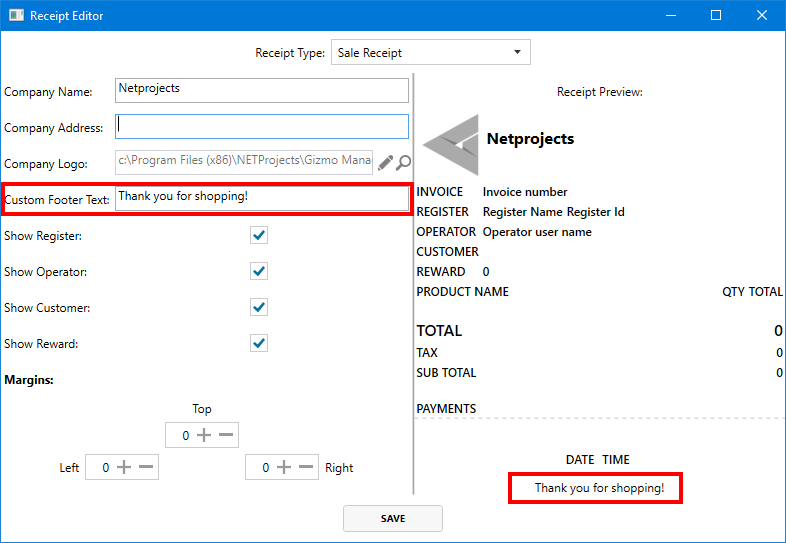
Task: Click the 'Invoice number' preview text
Action: 525,192
